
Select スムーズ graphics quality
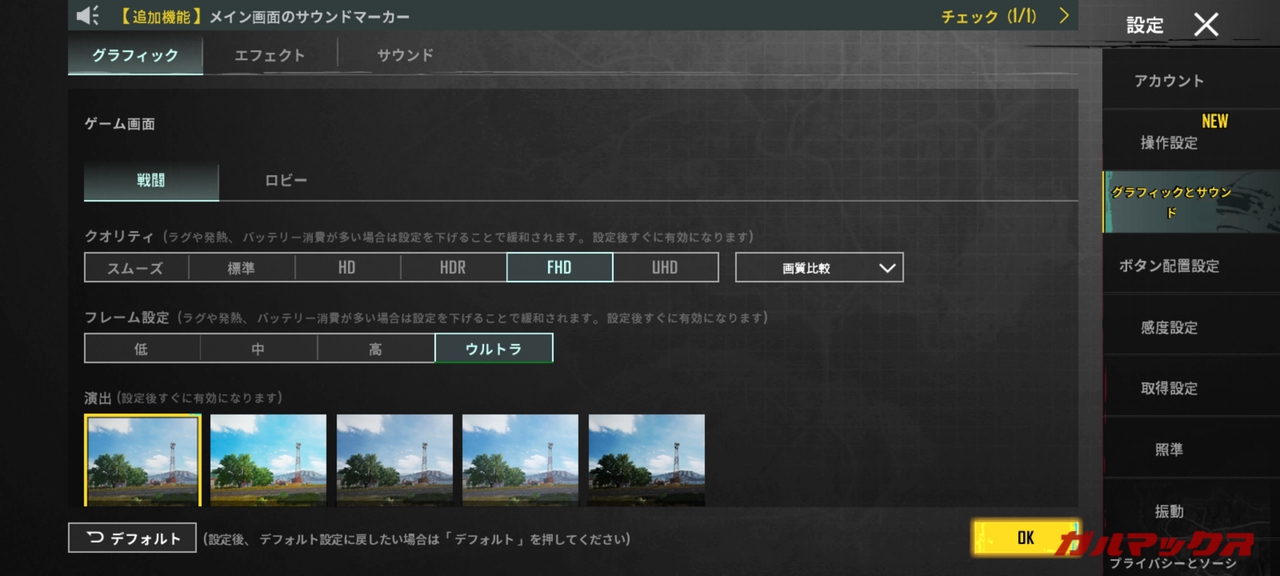click(136, 268)
